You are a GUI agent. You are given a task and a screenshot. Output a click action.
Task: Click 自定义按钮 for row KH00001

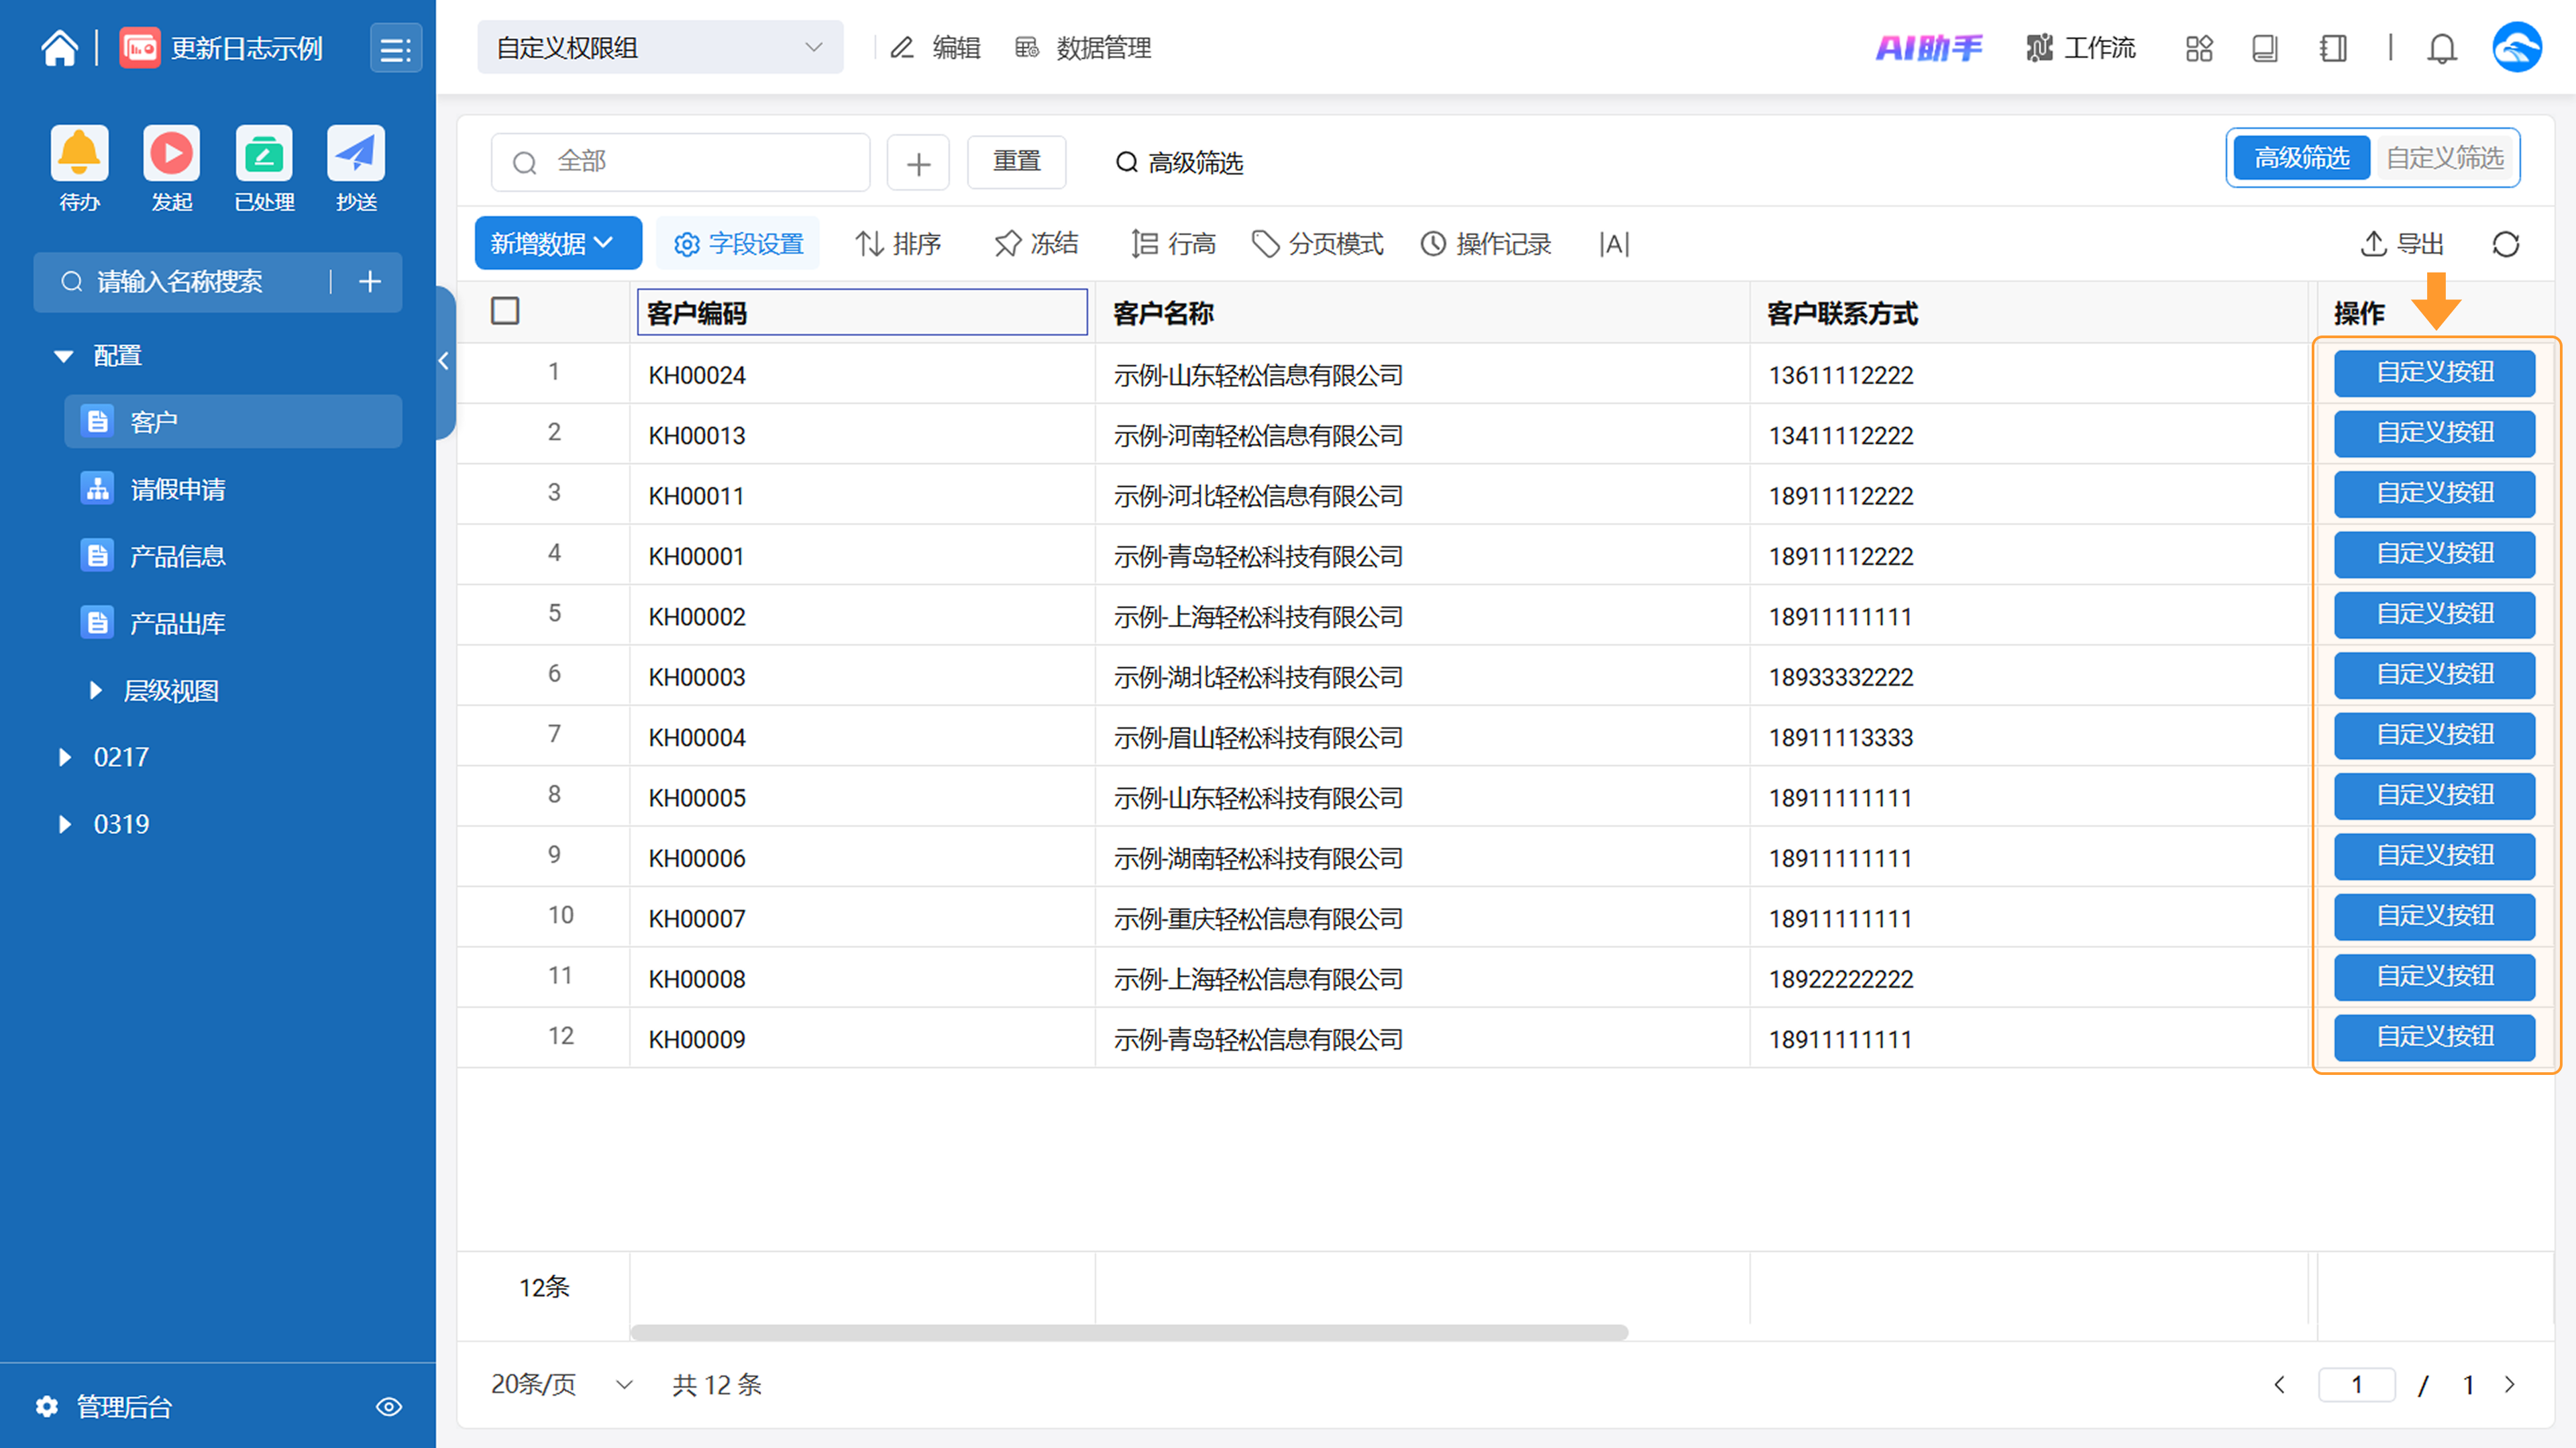(2434, 554)
